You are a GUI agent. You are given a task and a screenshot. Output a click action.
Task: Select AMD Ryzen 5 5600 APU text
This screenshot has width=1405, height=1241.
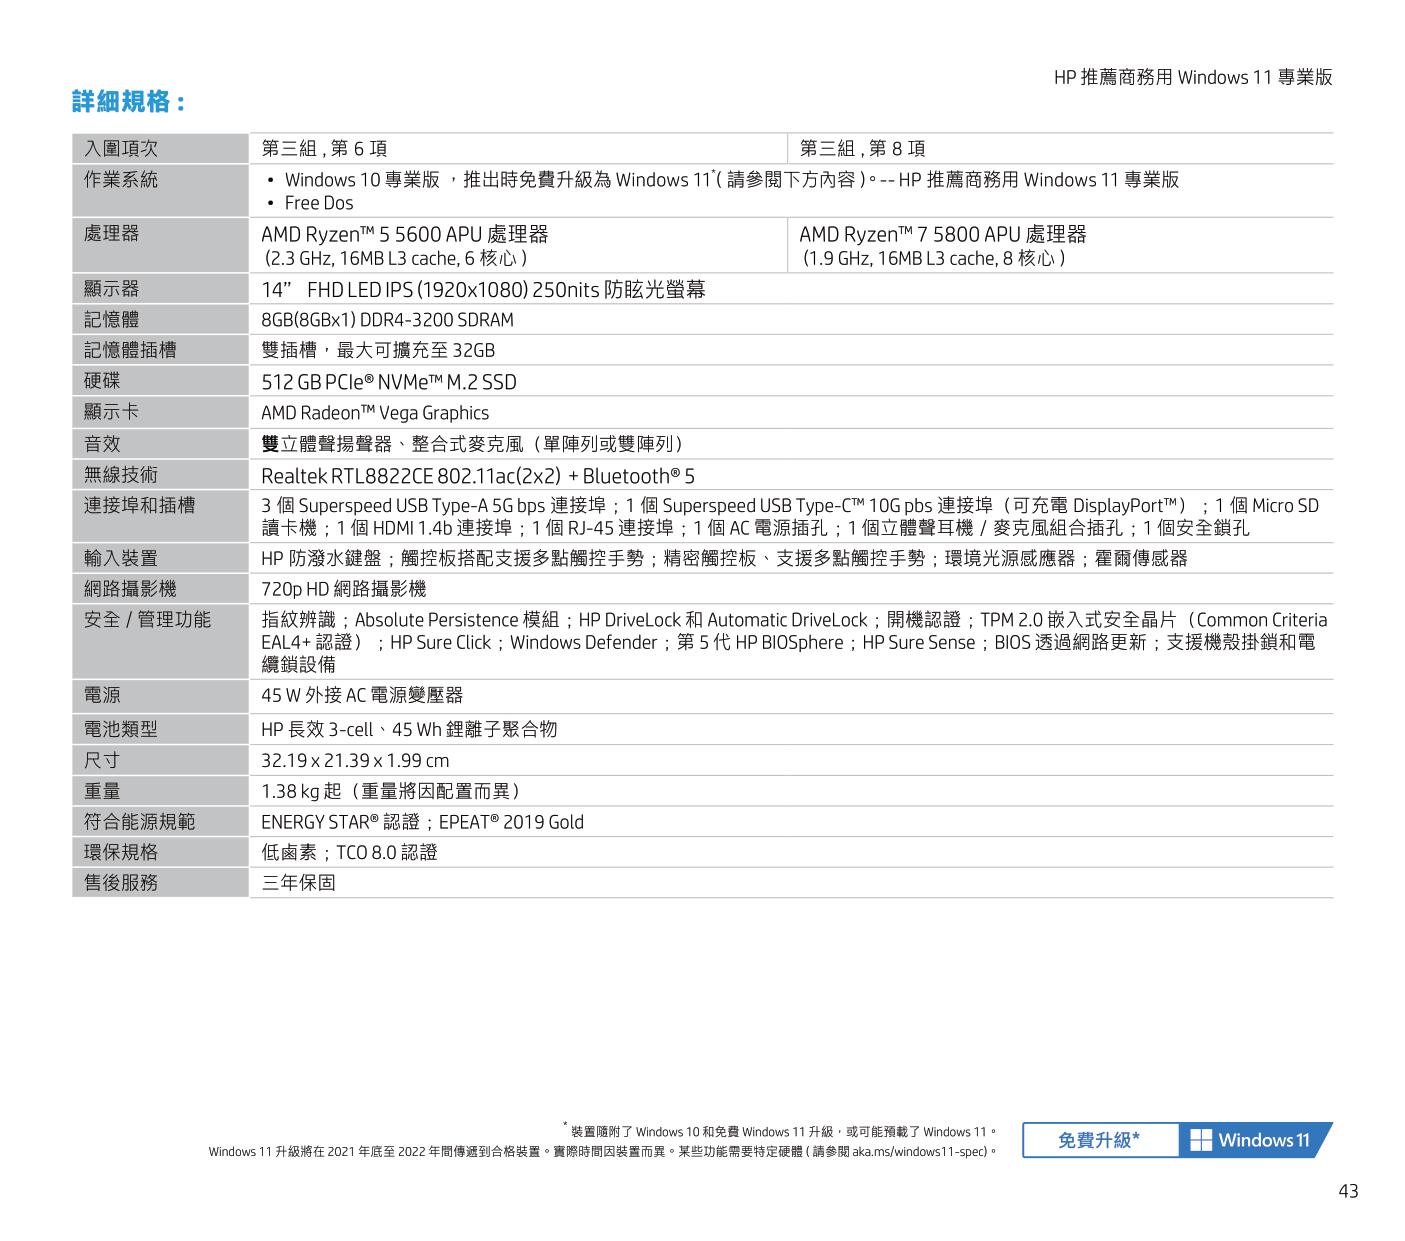[x=405, y=235]
